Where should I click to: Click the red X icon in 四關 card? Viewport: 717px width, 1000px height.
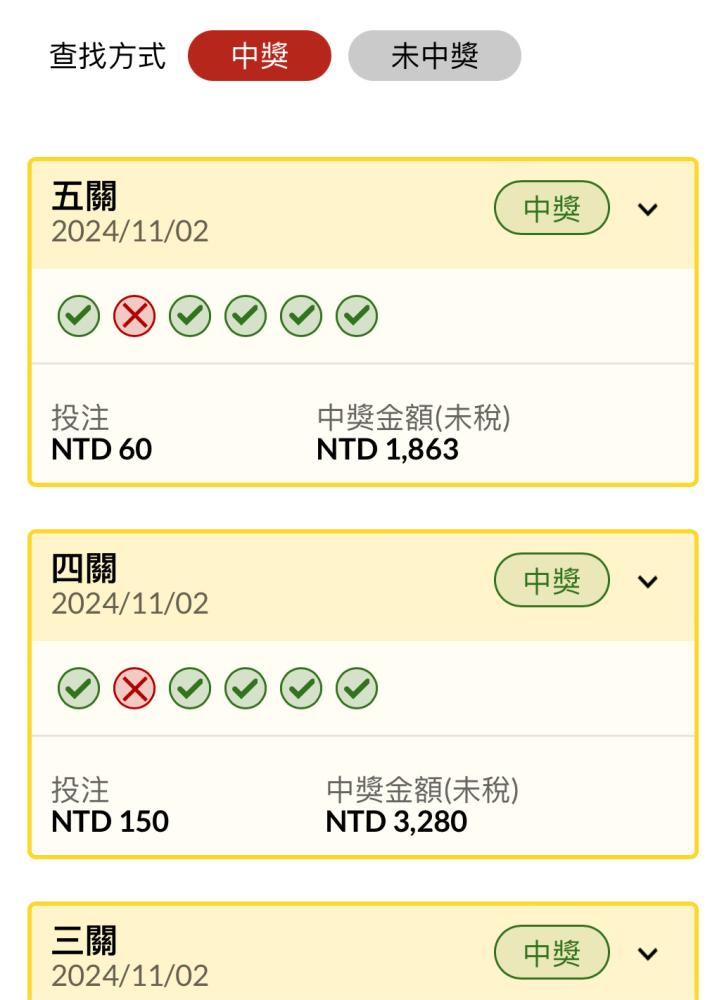[x=134, y=688]
